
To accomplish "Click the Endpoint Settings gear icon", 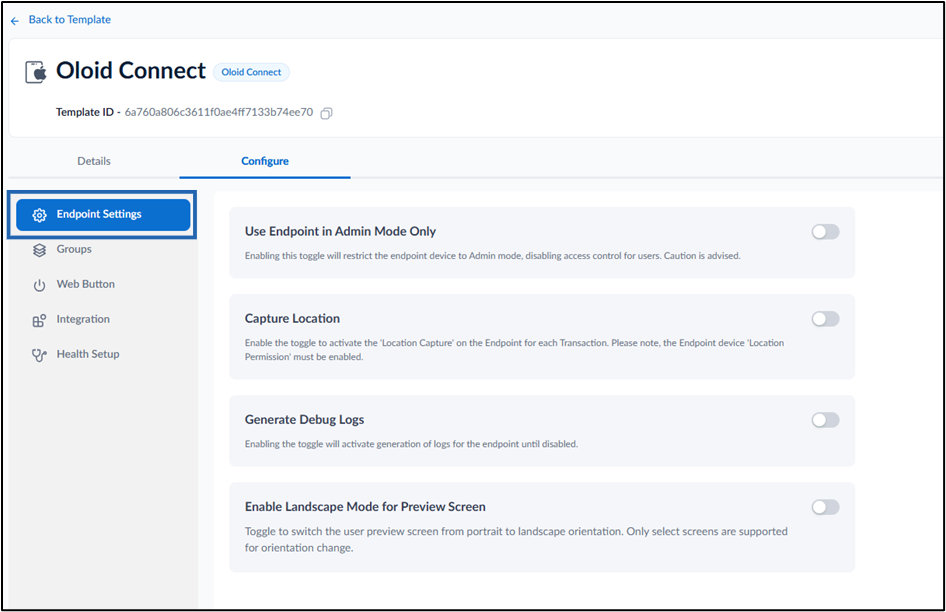I will coord(39,215).
